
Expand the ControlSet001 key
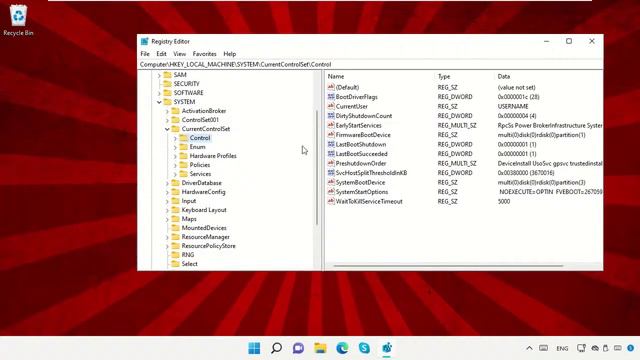click(x=167, y=120)
